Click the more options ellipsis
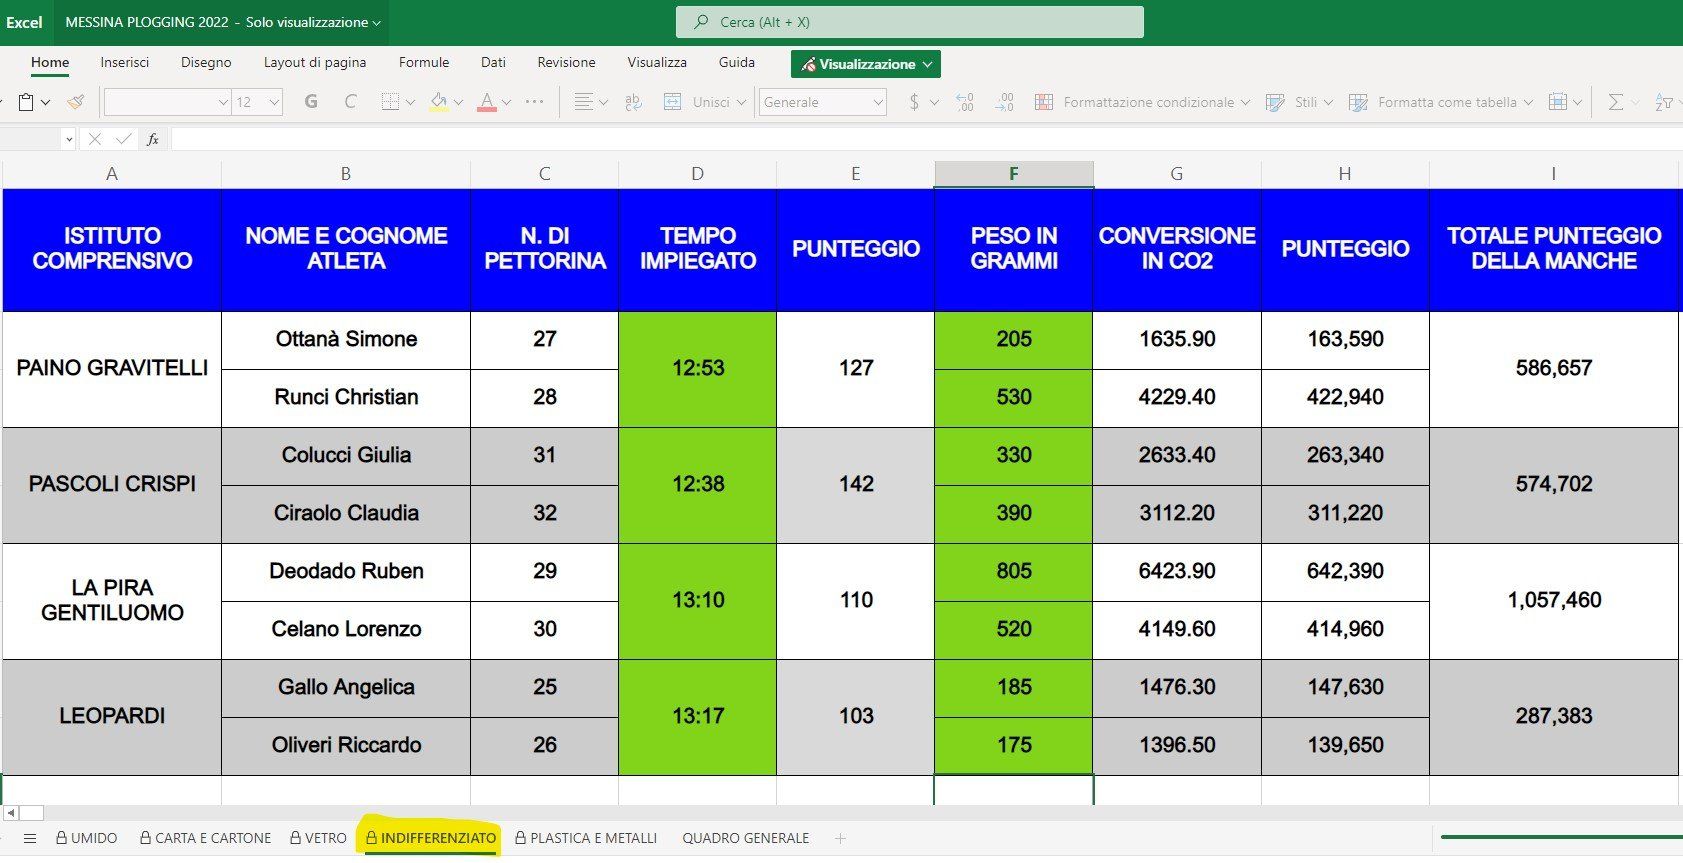This screenshot has width=1683, height=863. coord(535,102)
